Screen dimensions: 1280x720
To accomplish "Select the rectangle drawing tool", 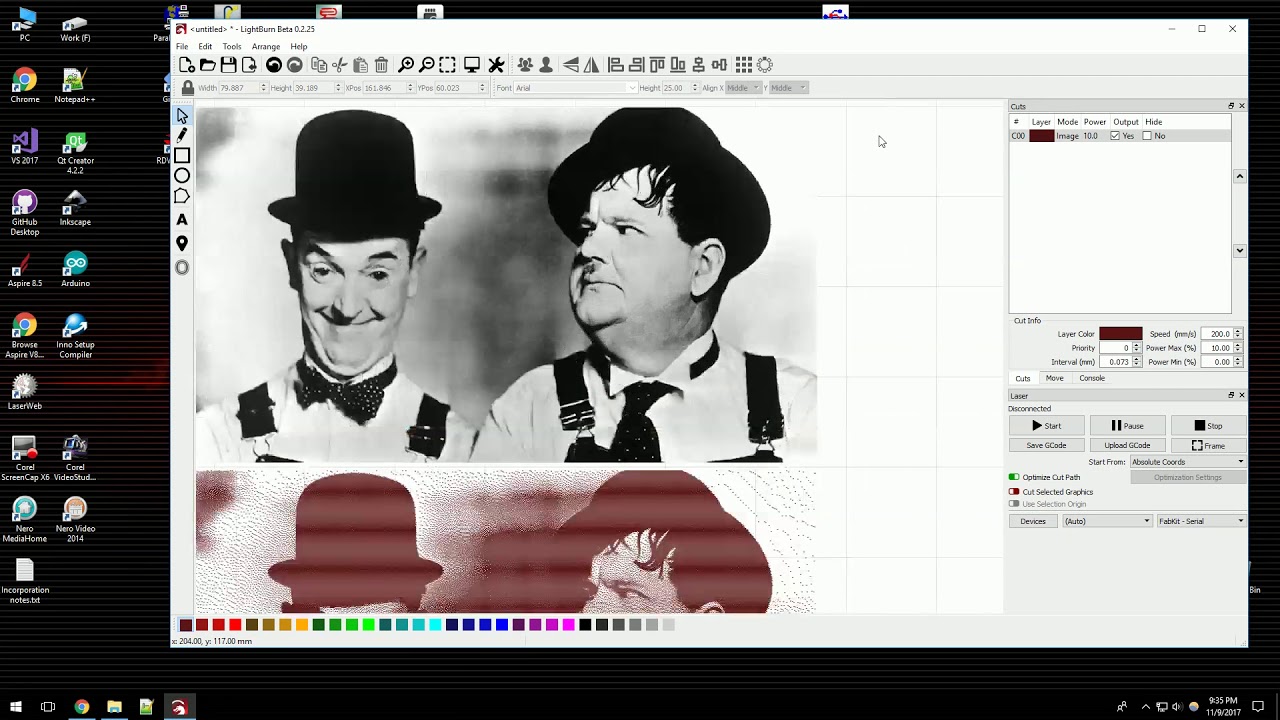I will pyautogui.click(x=182, y=155).
